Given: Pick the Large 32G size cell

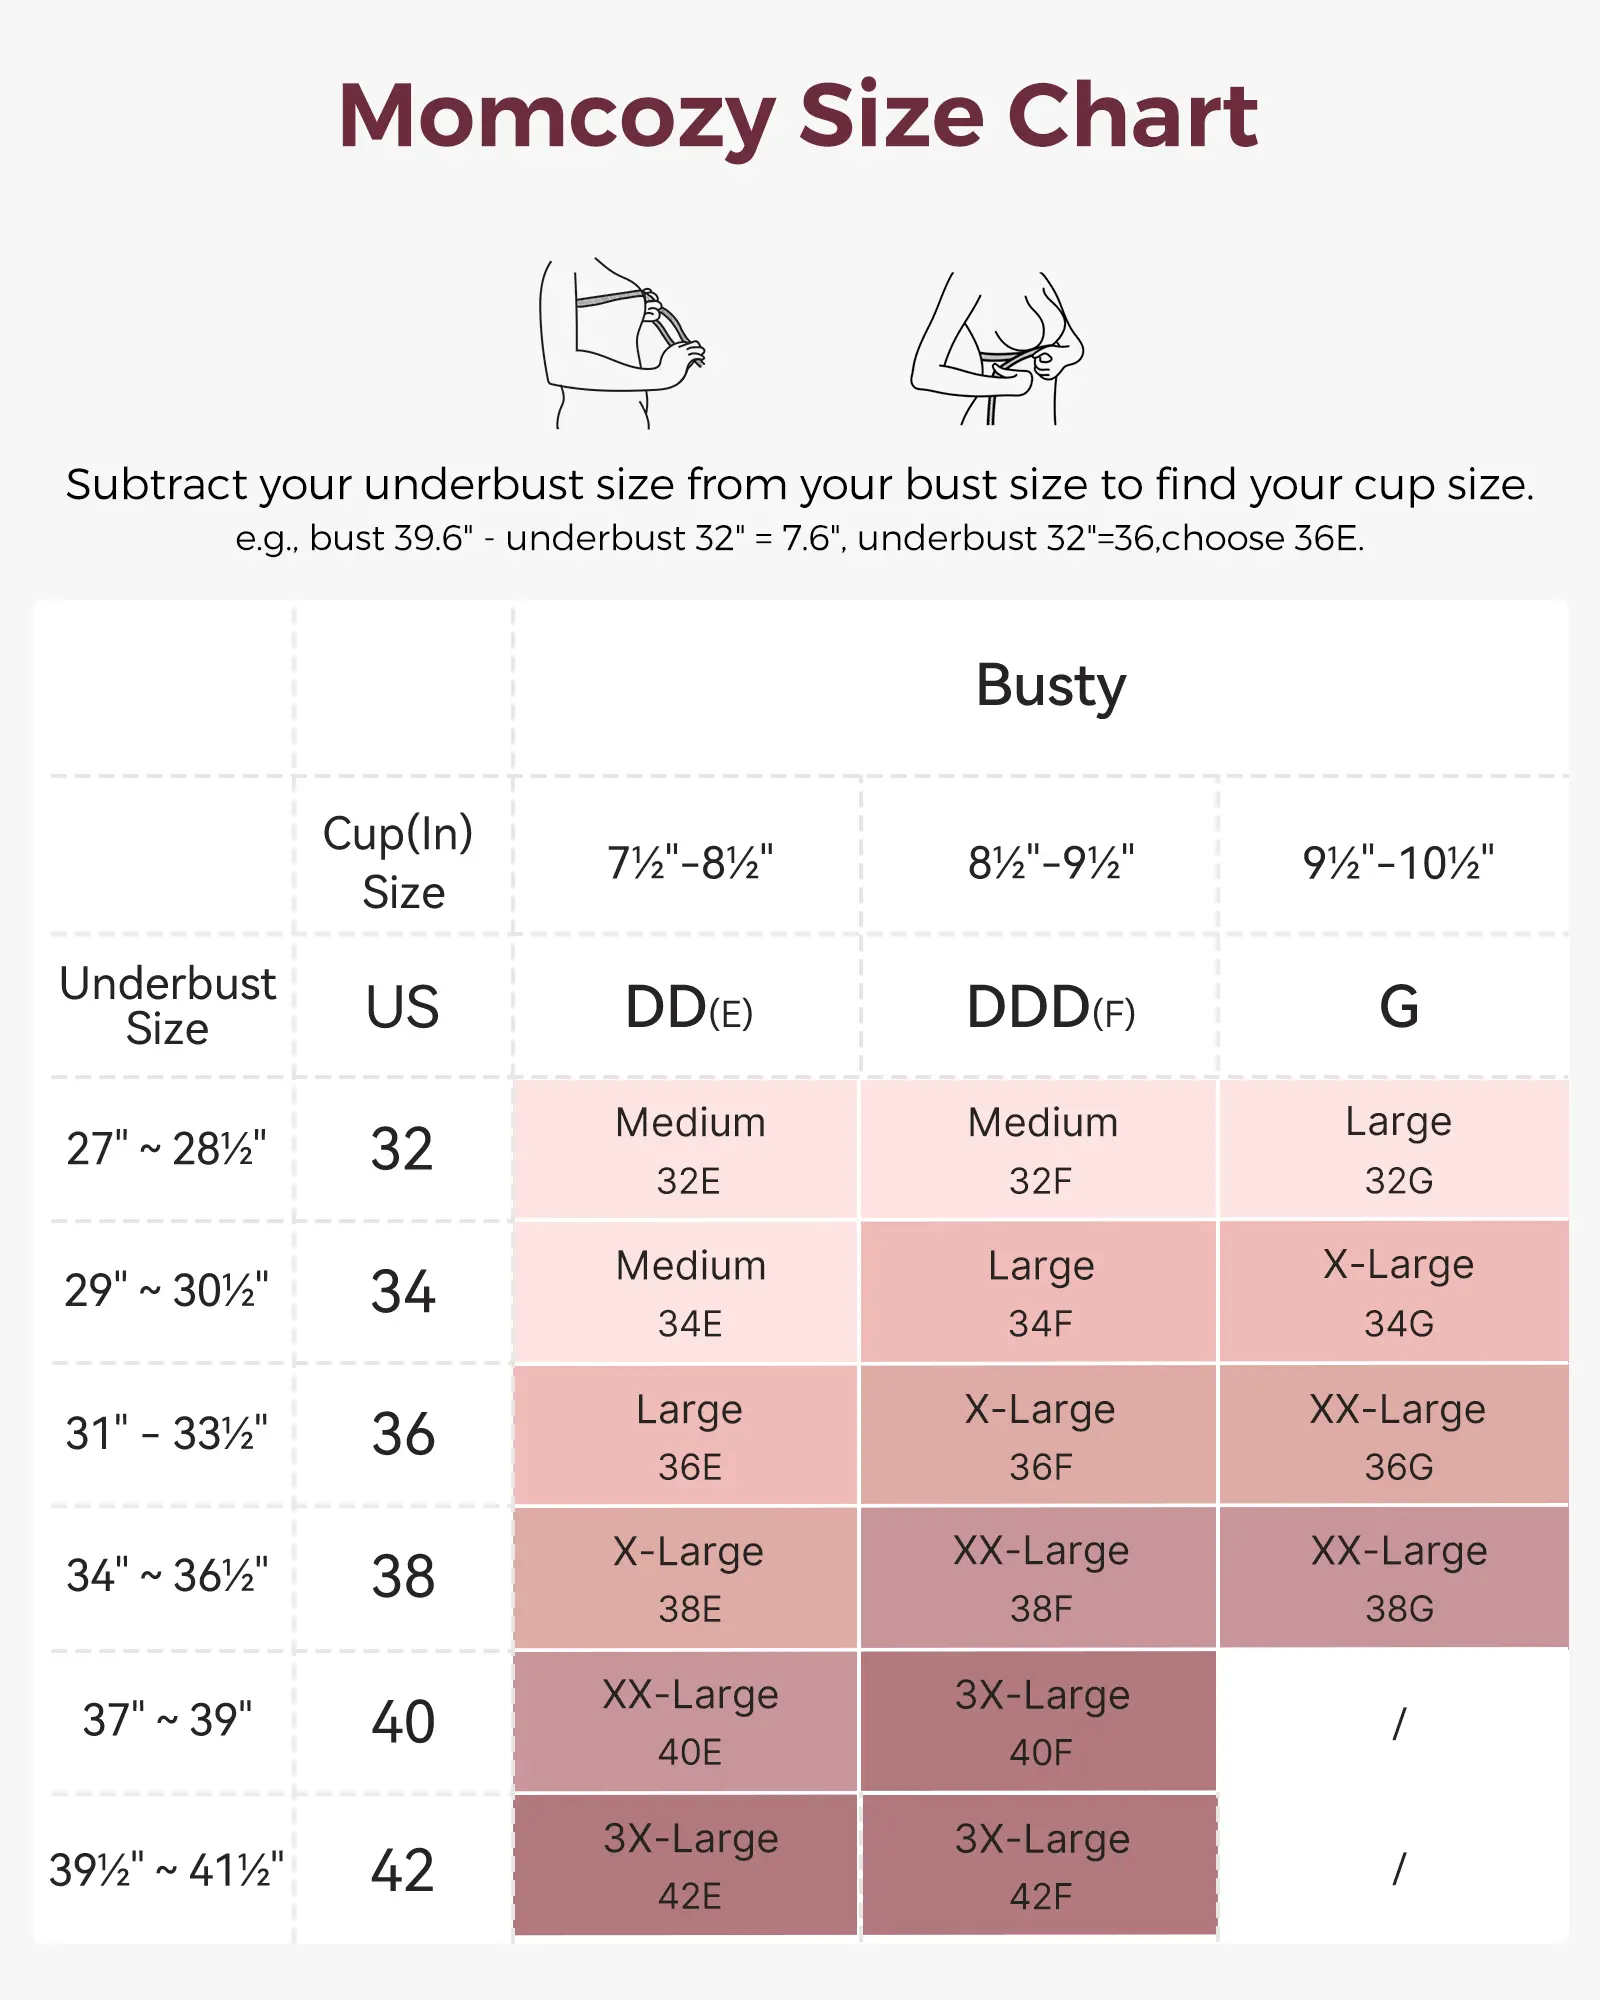Looking at the screenshot, I should (1398, 1150).
